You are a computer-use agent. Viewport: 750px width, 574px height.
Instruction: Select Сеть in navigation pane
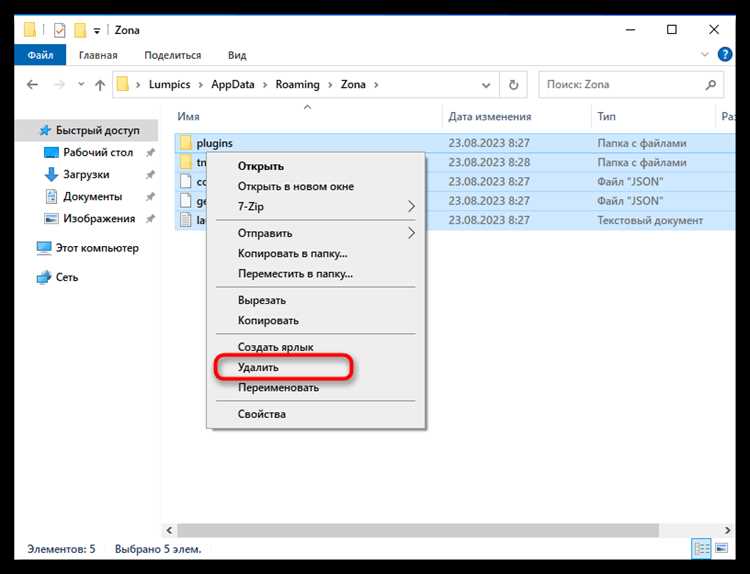pyautogui.click(x=66, y=277)
